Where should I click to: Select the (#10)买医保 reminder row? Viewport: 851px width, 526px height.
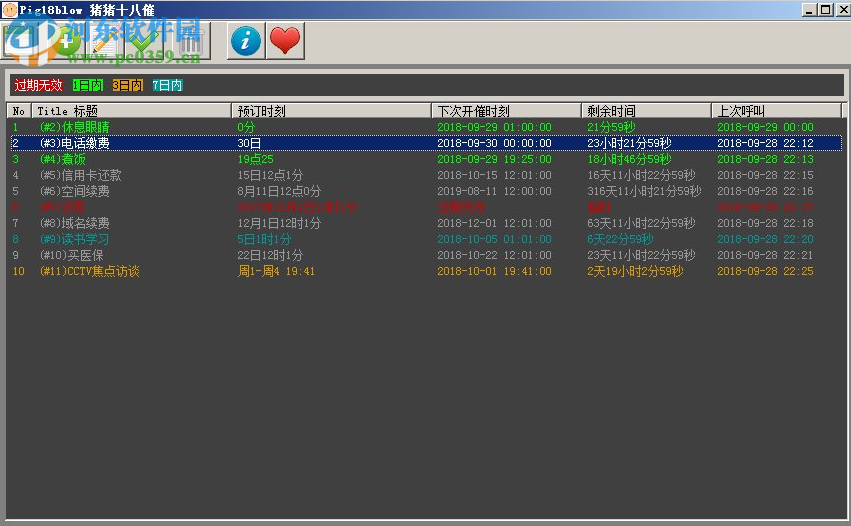(426, 255)
